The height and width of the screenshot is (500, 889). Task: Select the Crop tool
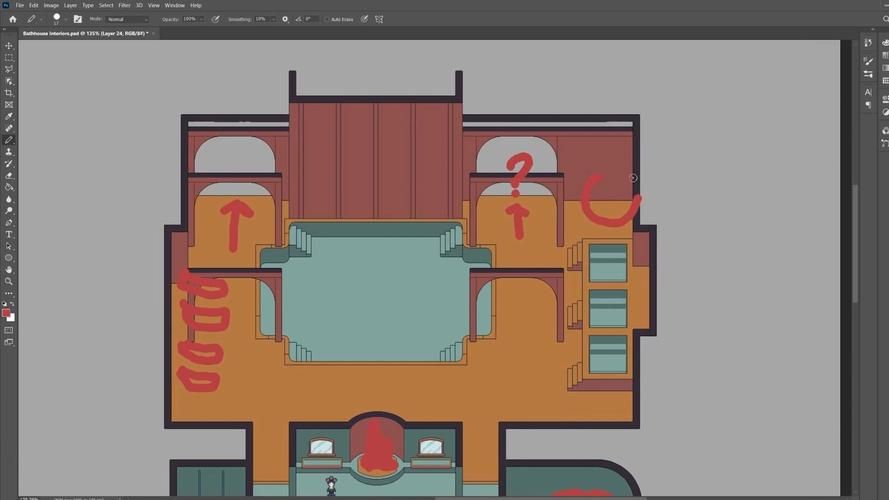tap(9, 92)
